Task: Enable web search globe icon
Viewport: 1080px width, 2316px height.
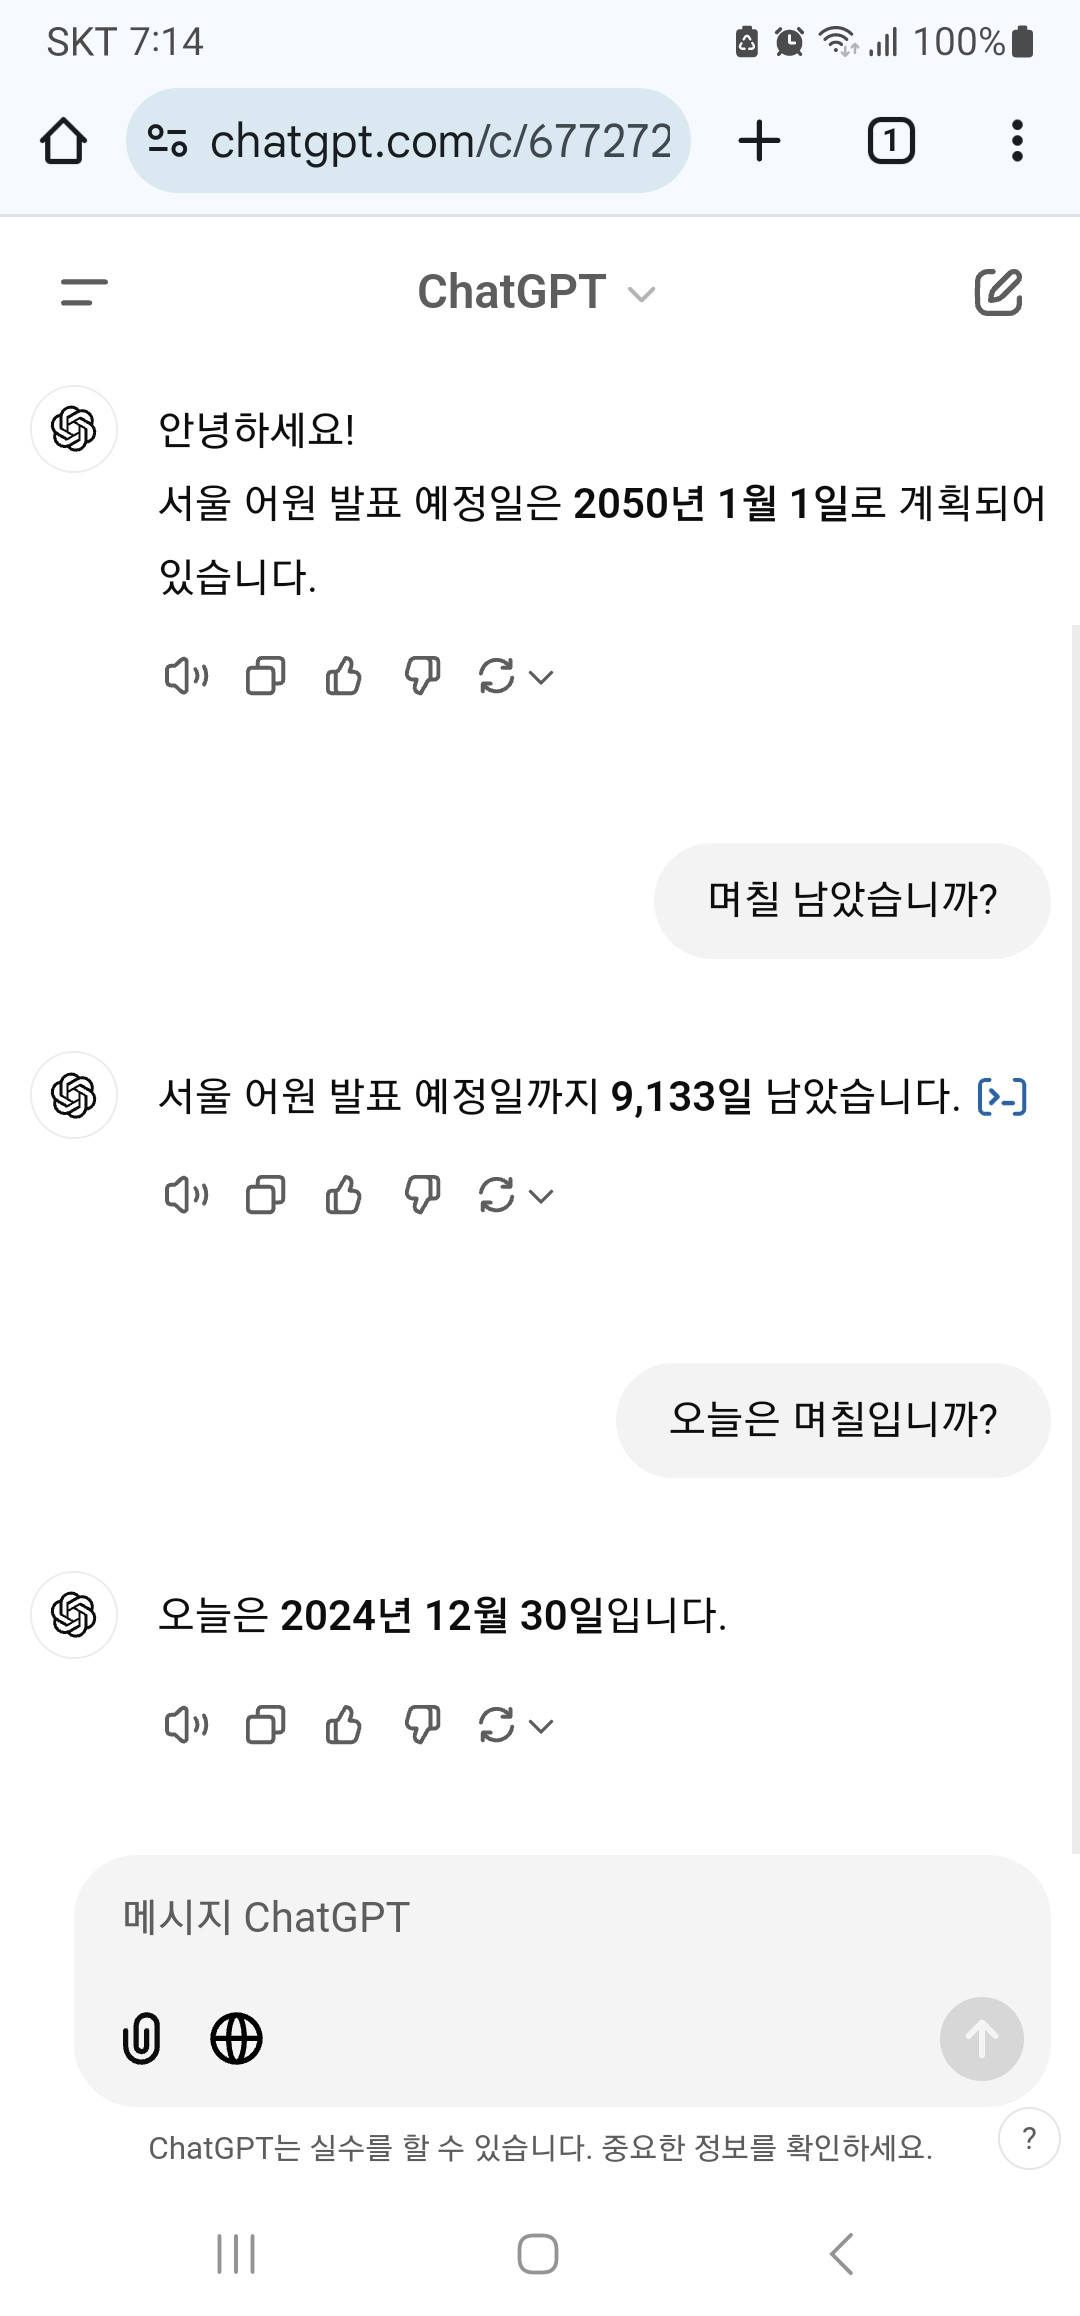Action: tap(237, 2039)
